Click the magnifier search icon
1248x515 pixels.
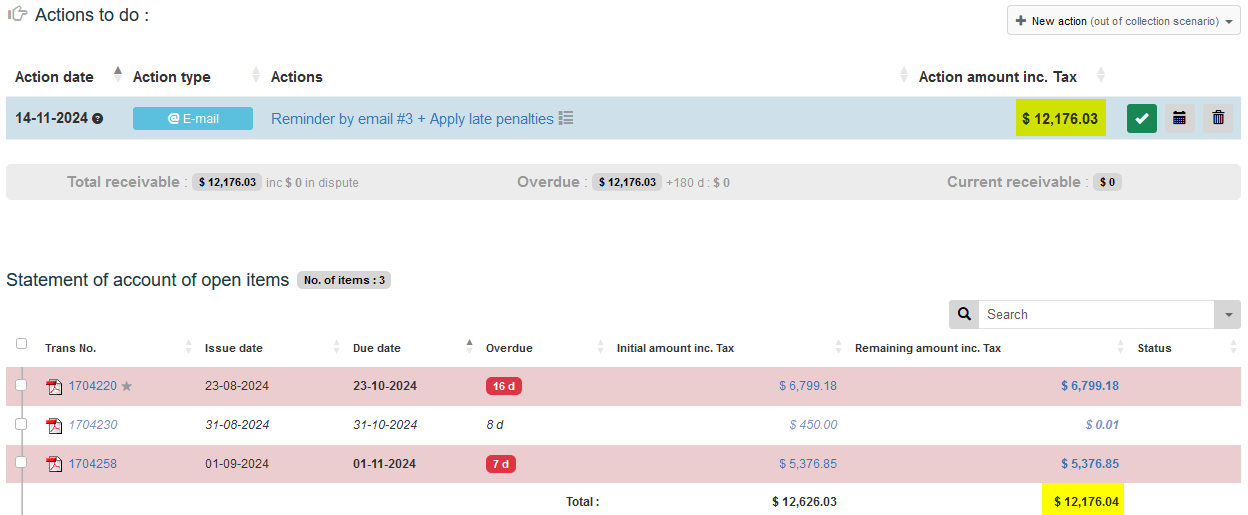point(964,314)
